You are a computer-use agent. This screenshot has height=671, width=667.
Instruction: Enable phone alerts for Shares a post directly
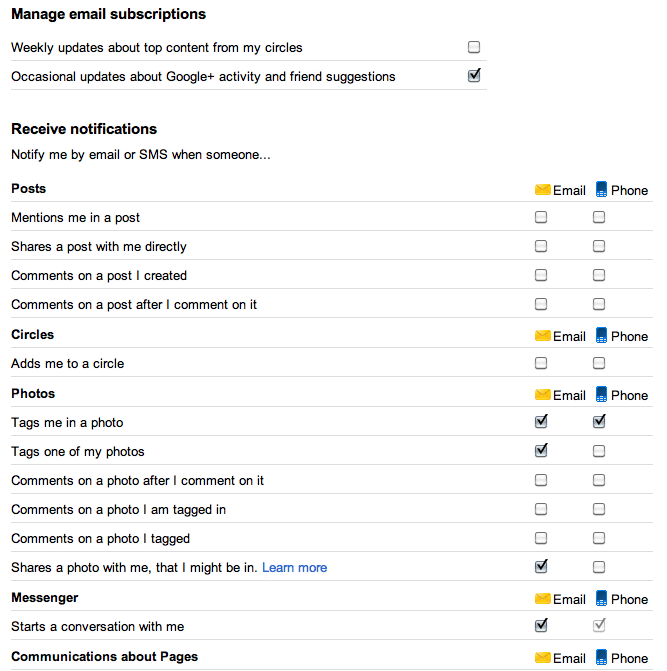(x=599, y=246)
